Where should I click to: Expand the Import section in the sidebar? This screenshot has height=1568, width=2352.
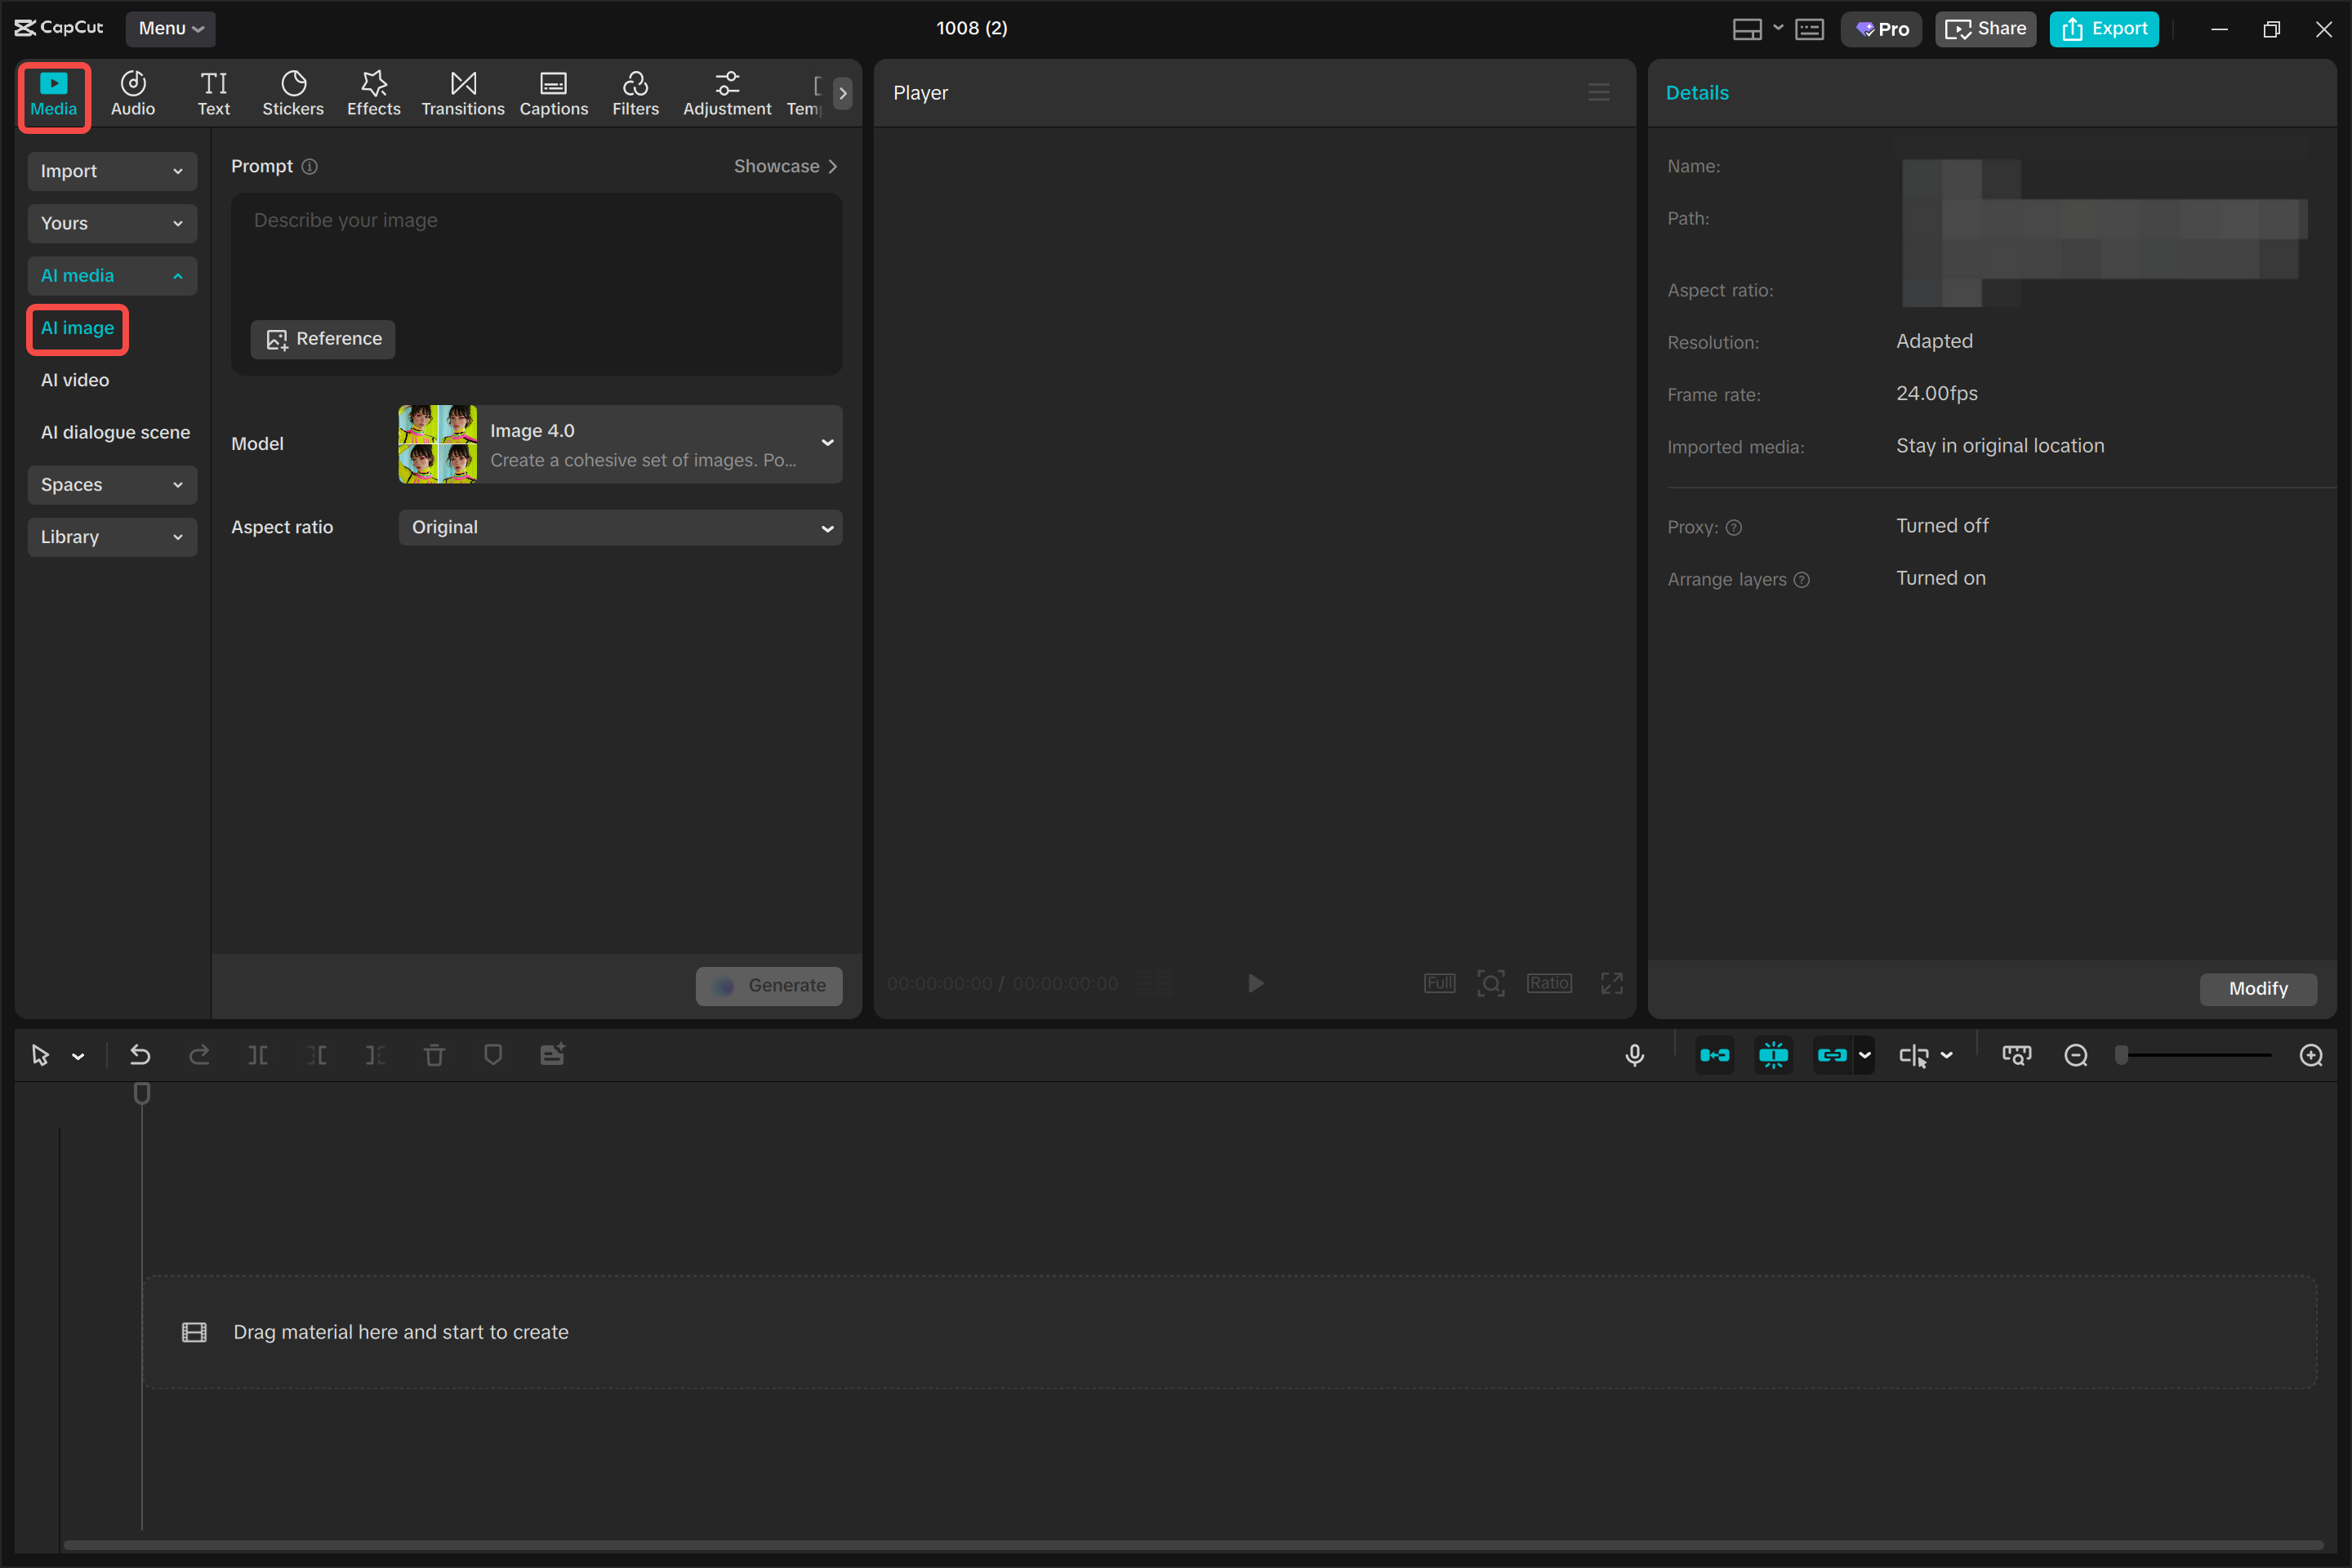111,171
